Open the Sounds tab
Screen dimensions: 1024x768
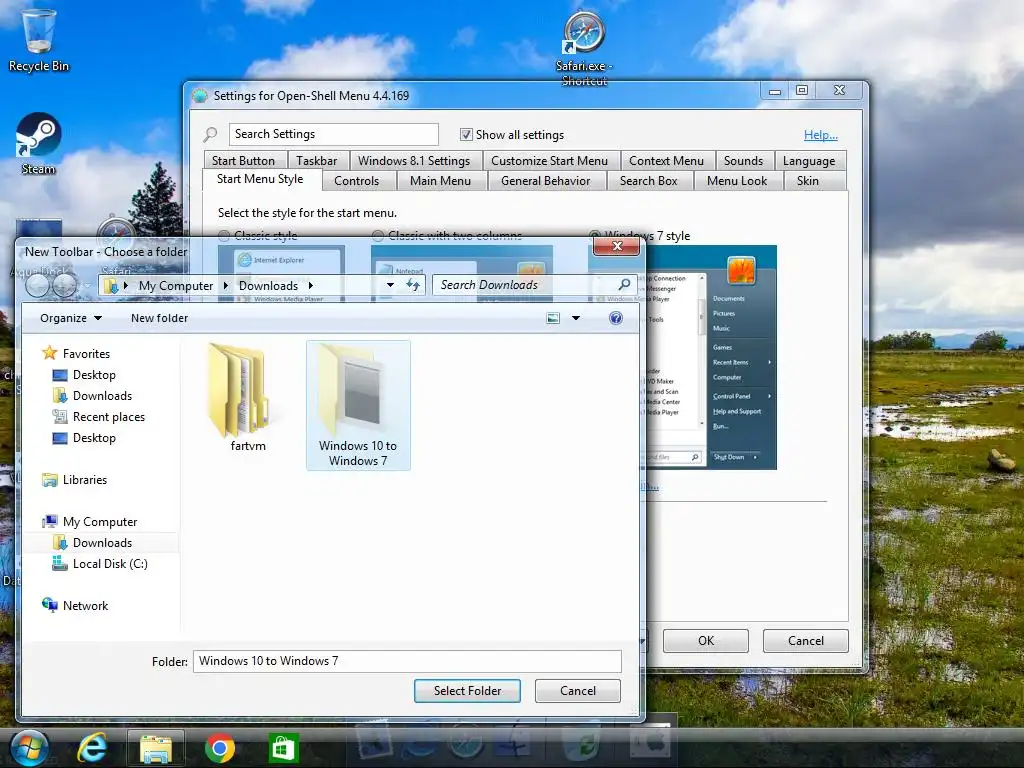(x=743, y=161)
